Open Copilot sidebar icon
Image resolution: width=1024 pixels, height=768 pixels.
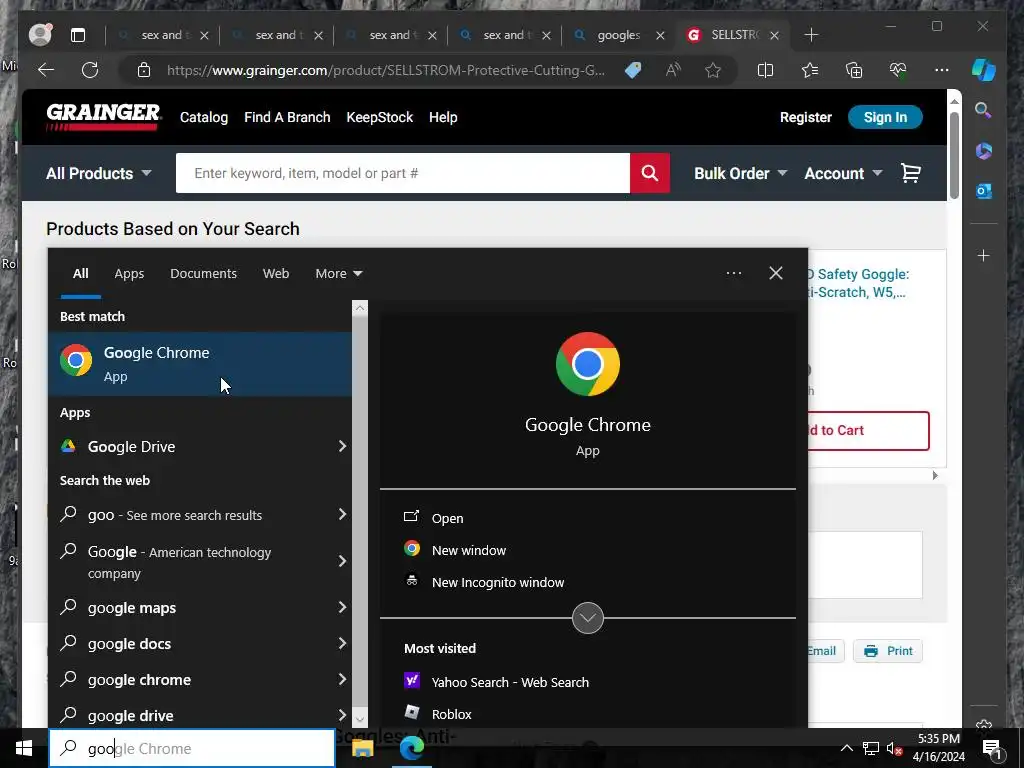[984, 70]
